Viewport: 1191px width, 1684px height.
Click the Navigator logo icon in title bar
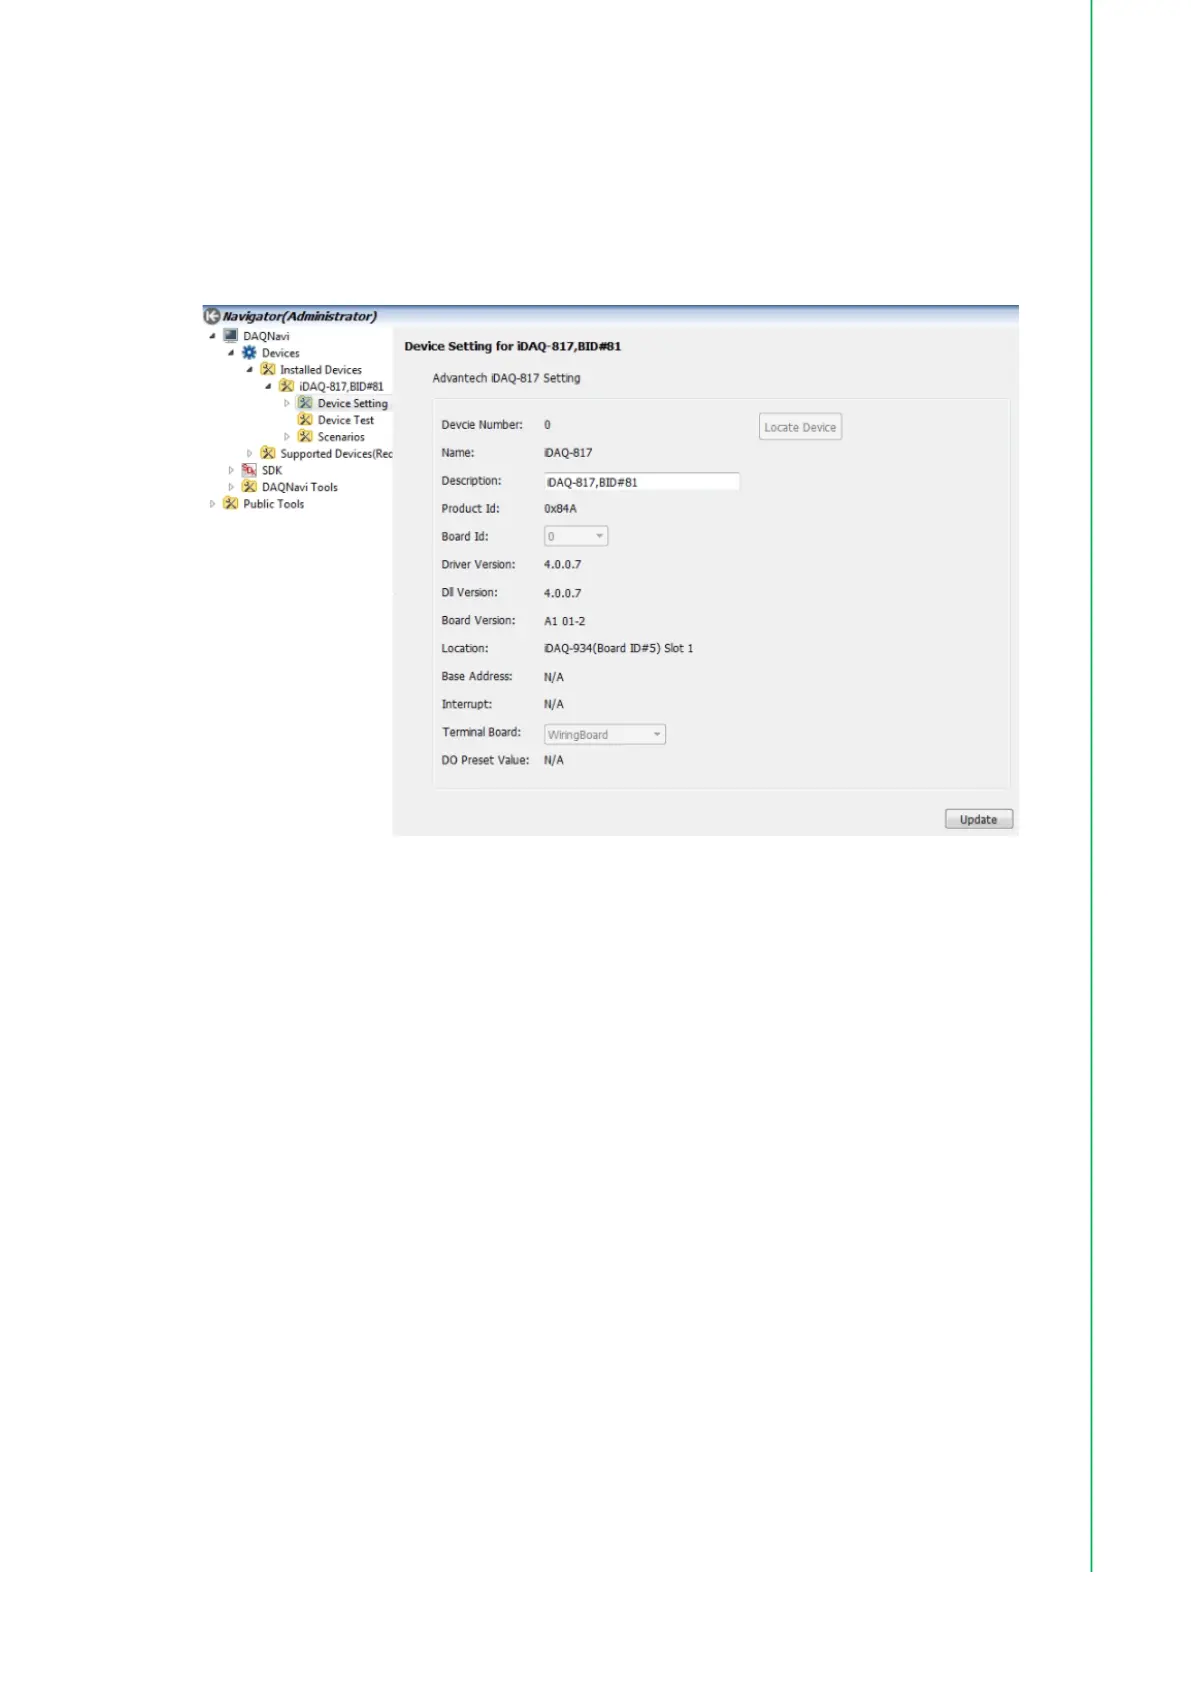pyautogui.click(x=211, y=316)
